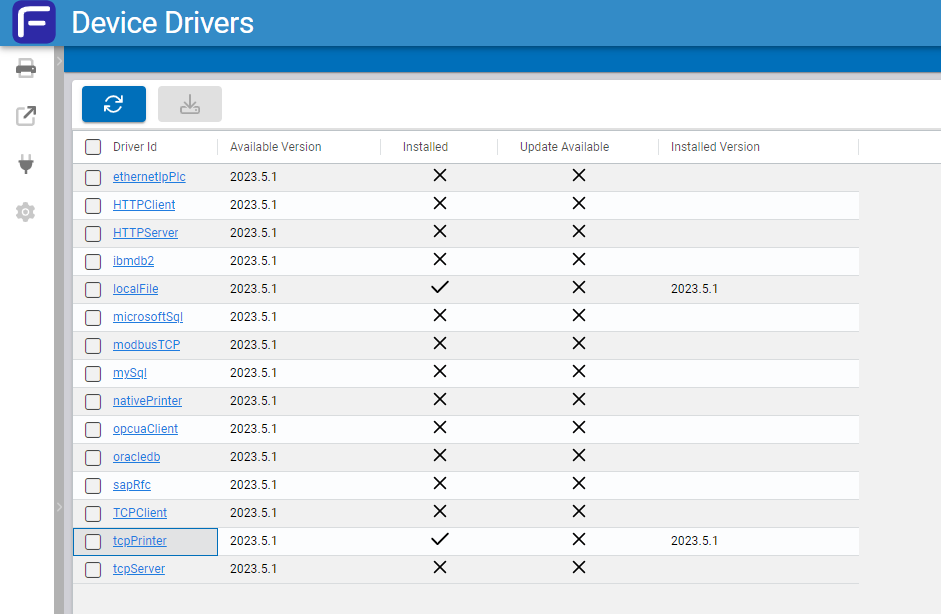Sort by Installed column header
The width and height of the screenshot is (941, 614).
[x=425, y=147]
